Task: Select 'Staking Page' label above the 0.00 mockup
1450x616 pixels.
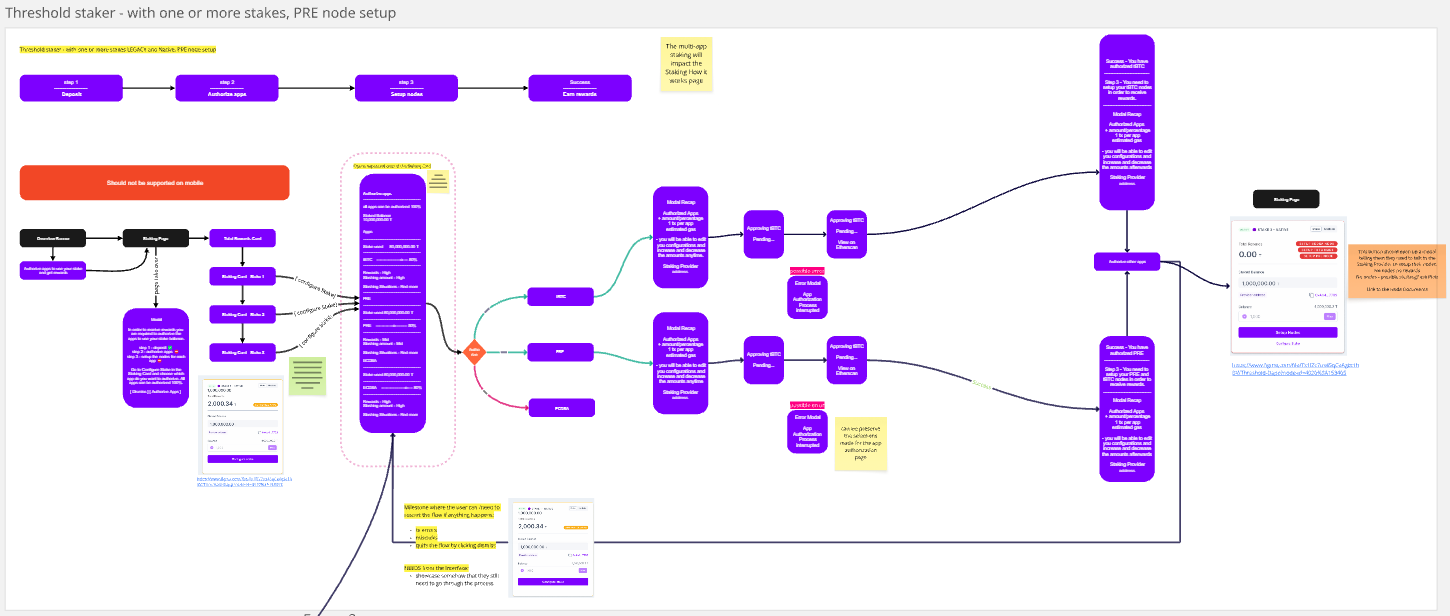Action: (x=1285, y=199)
